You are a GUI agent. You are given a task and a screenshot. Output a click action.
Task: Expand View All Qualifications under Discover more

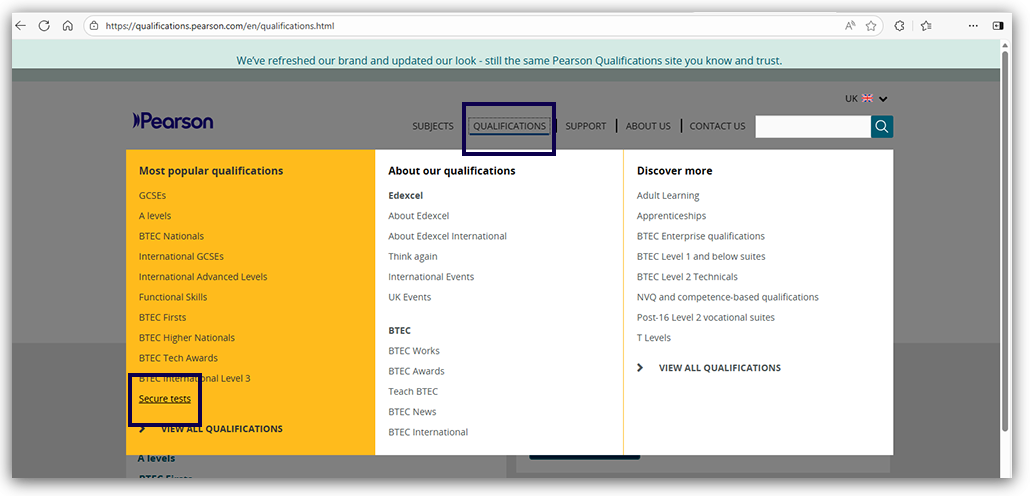tap(719, 368)
